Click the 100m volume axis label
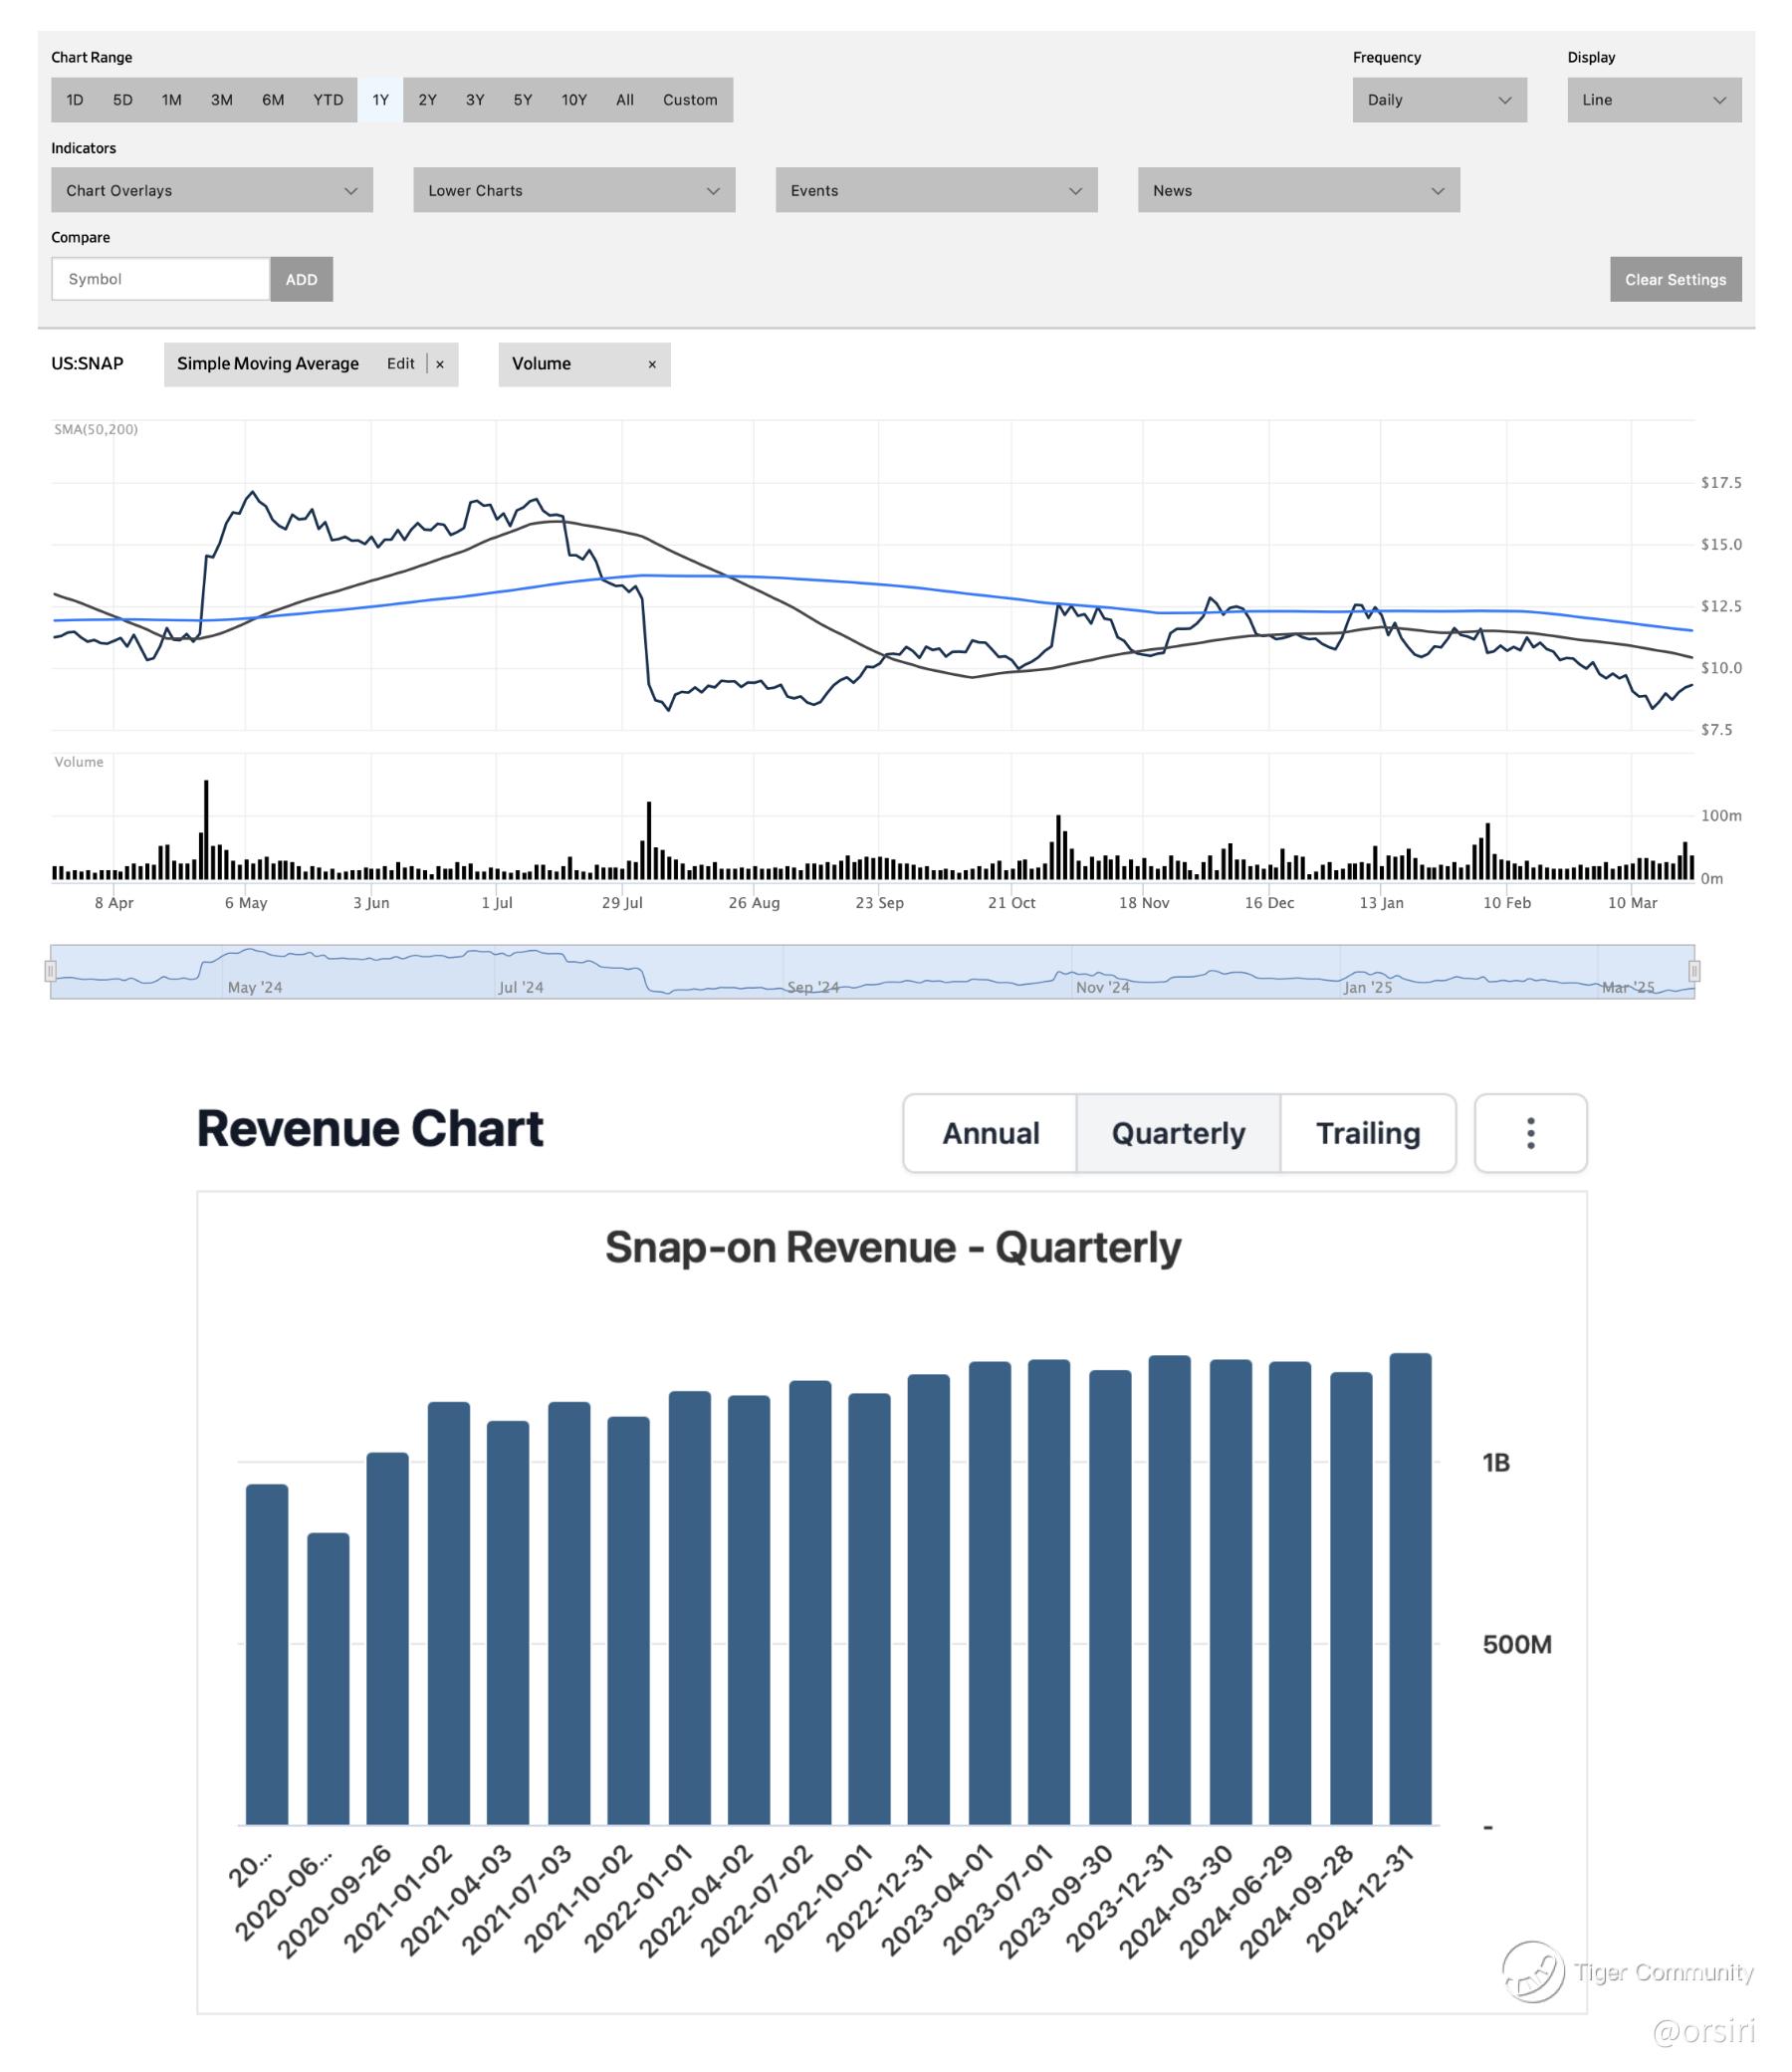 click(1721, 816)
